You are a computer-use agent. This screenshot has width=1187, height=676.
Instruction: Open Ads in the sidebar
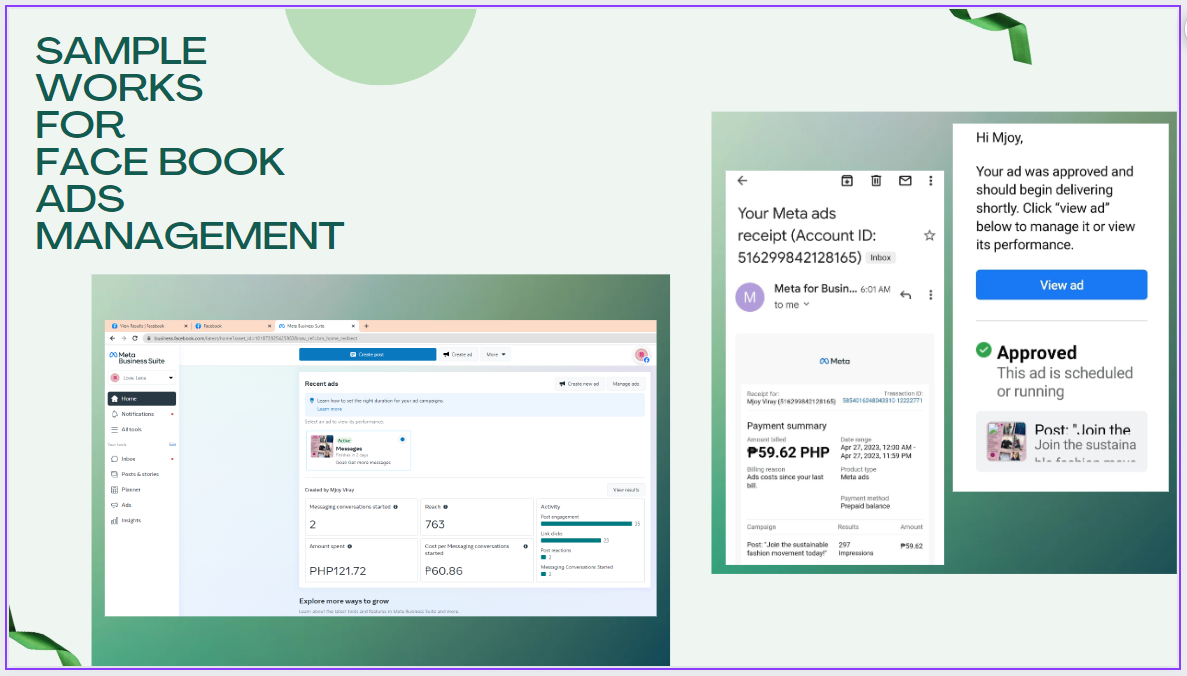tap(142, 505)
